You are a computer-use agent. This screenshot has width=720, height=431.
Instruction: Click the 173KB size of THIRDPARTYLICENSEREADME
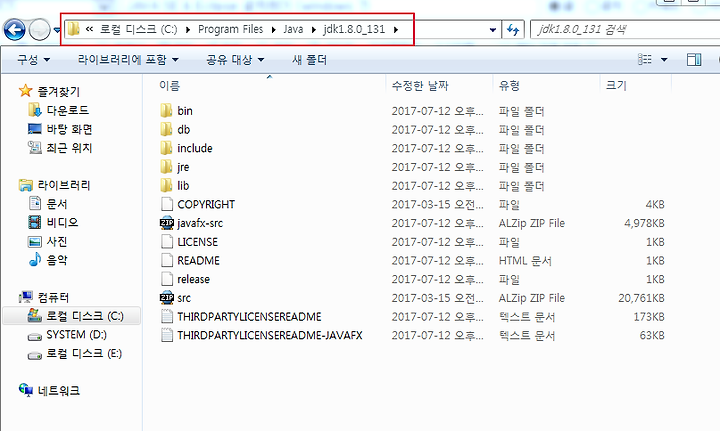point(649,317)
